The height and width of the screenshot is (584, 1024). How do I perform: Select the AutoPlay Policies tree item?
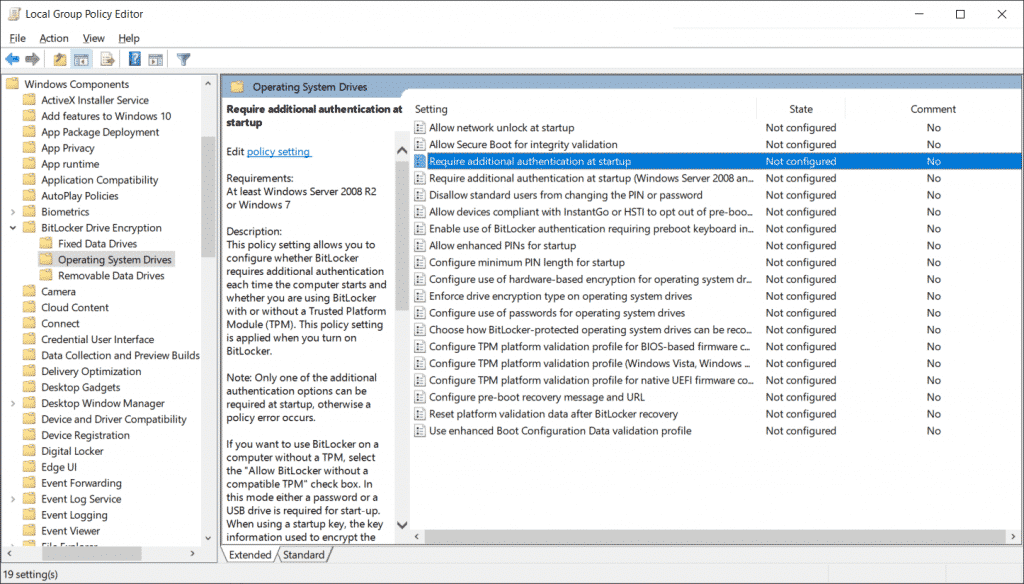[80, 196]
